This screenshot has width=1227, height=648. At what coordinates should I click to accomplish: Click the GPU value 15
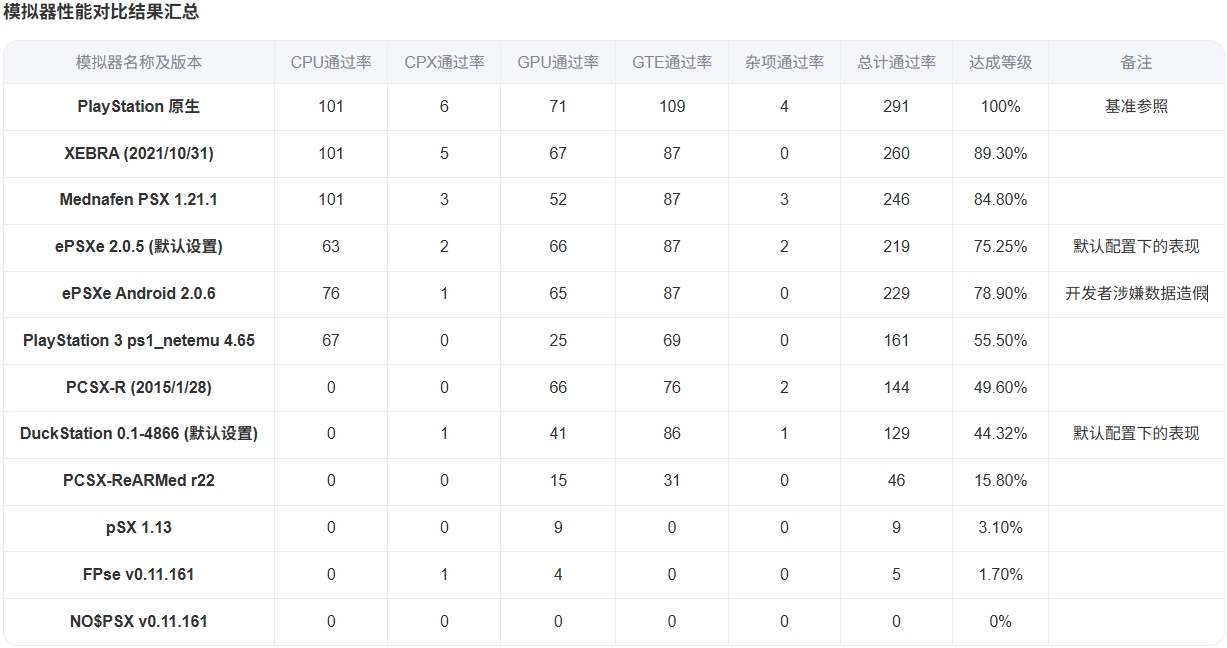click(558, 480)
